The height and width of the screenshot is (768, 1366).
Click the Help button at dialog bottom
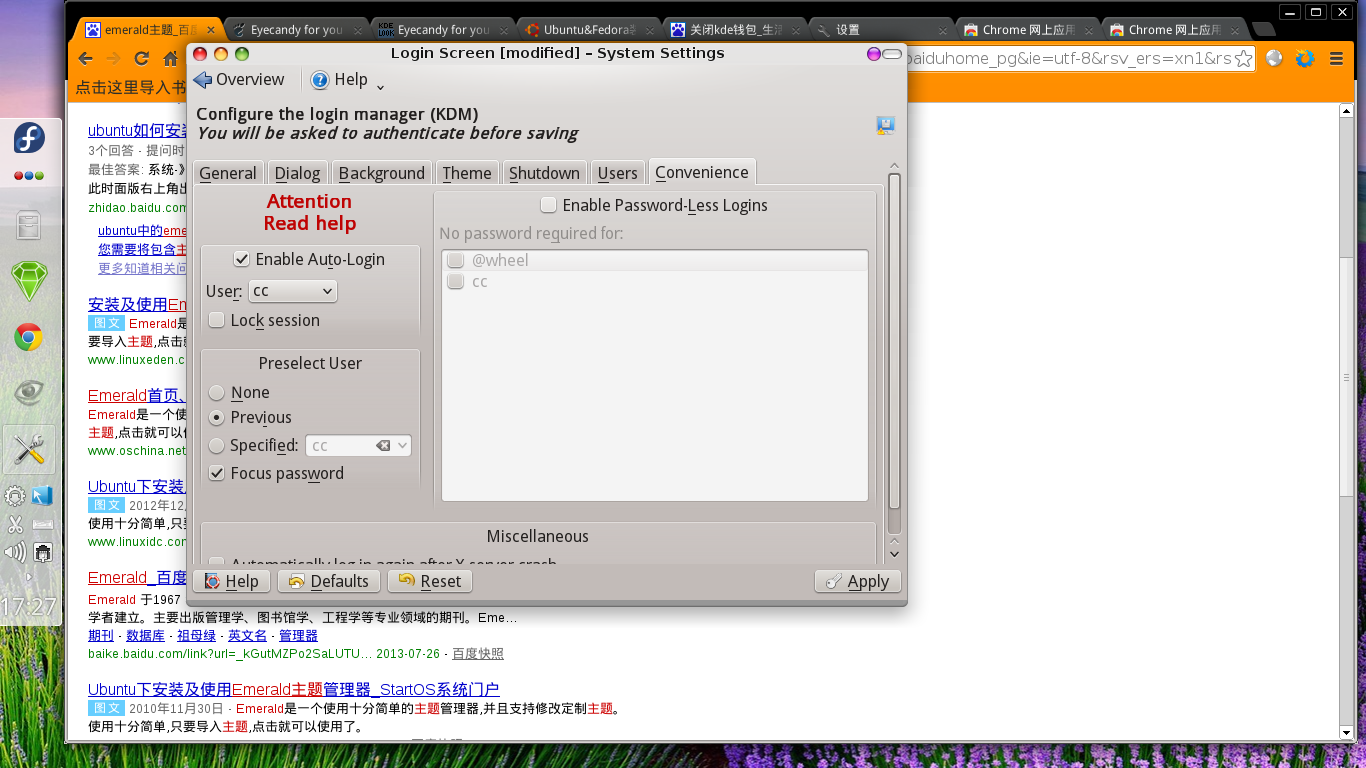(x=232, y=581)
